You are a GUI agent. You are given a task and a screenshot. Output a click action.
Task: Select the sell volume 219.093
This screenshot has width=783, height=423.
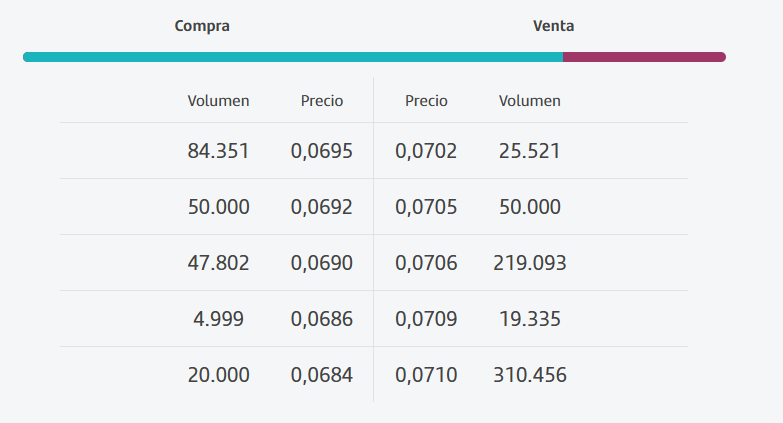(x=530, y=263)
